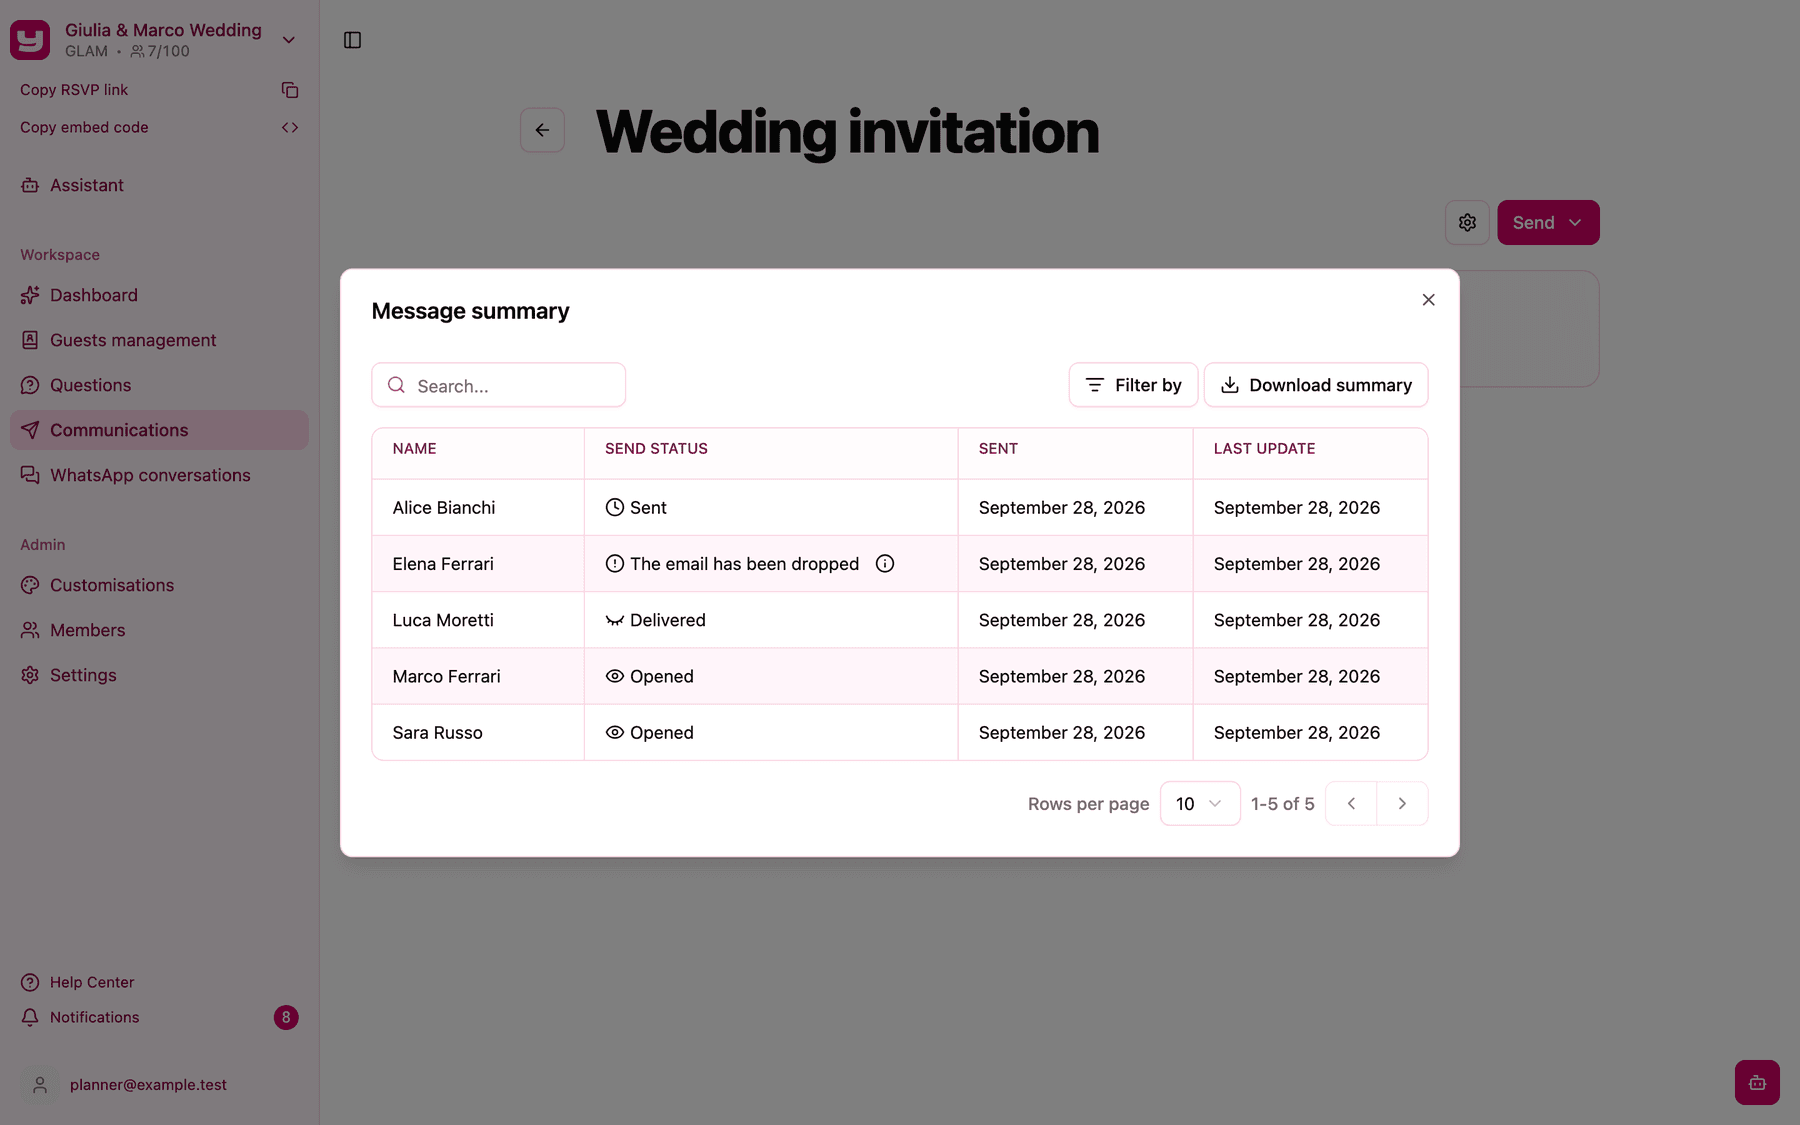Open message settings gear icon
1800x1125 pixels.
1467,222
